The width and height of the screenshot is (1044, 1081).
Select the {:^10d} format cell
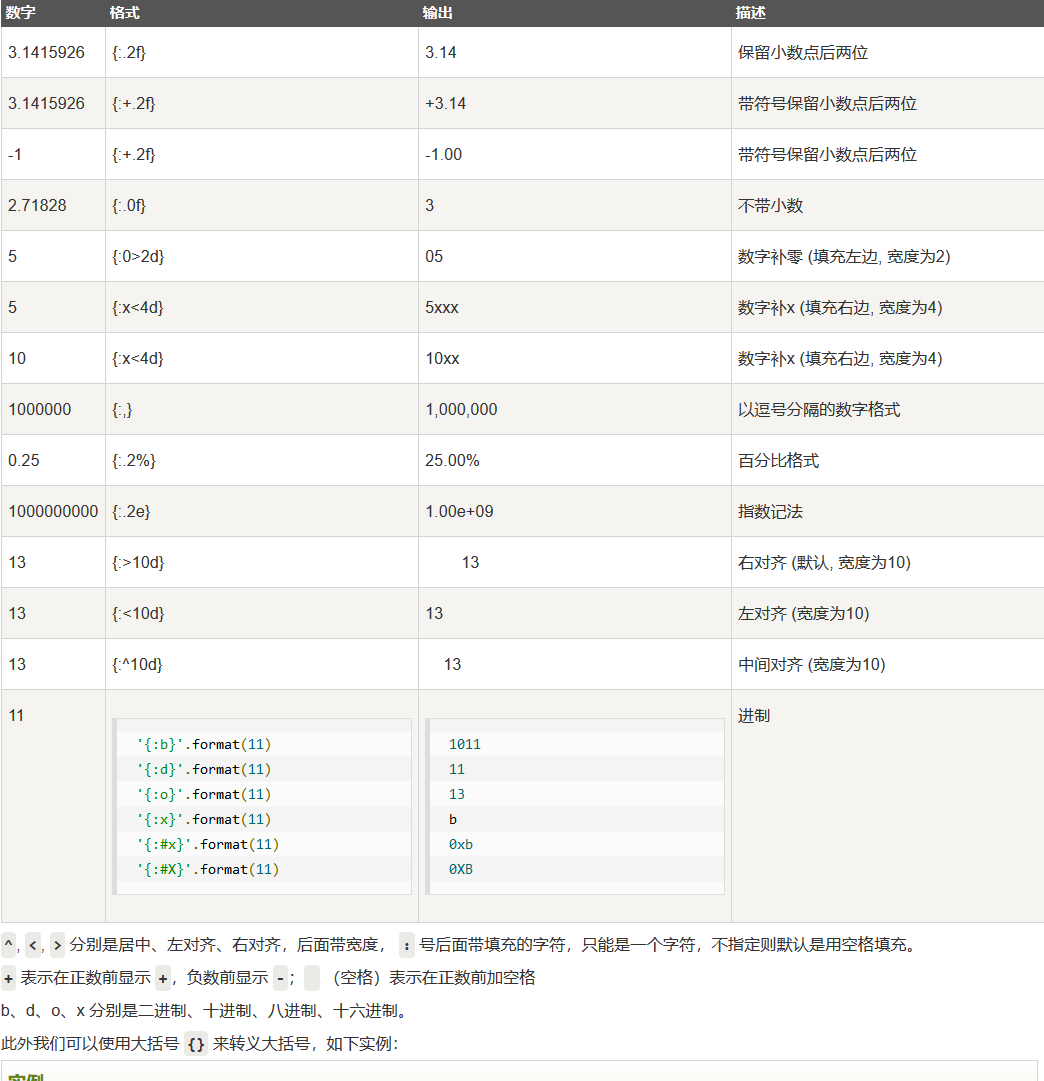[x=262, y=665]
